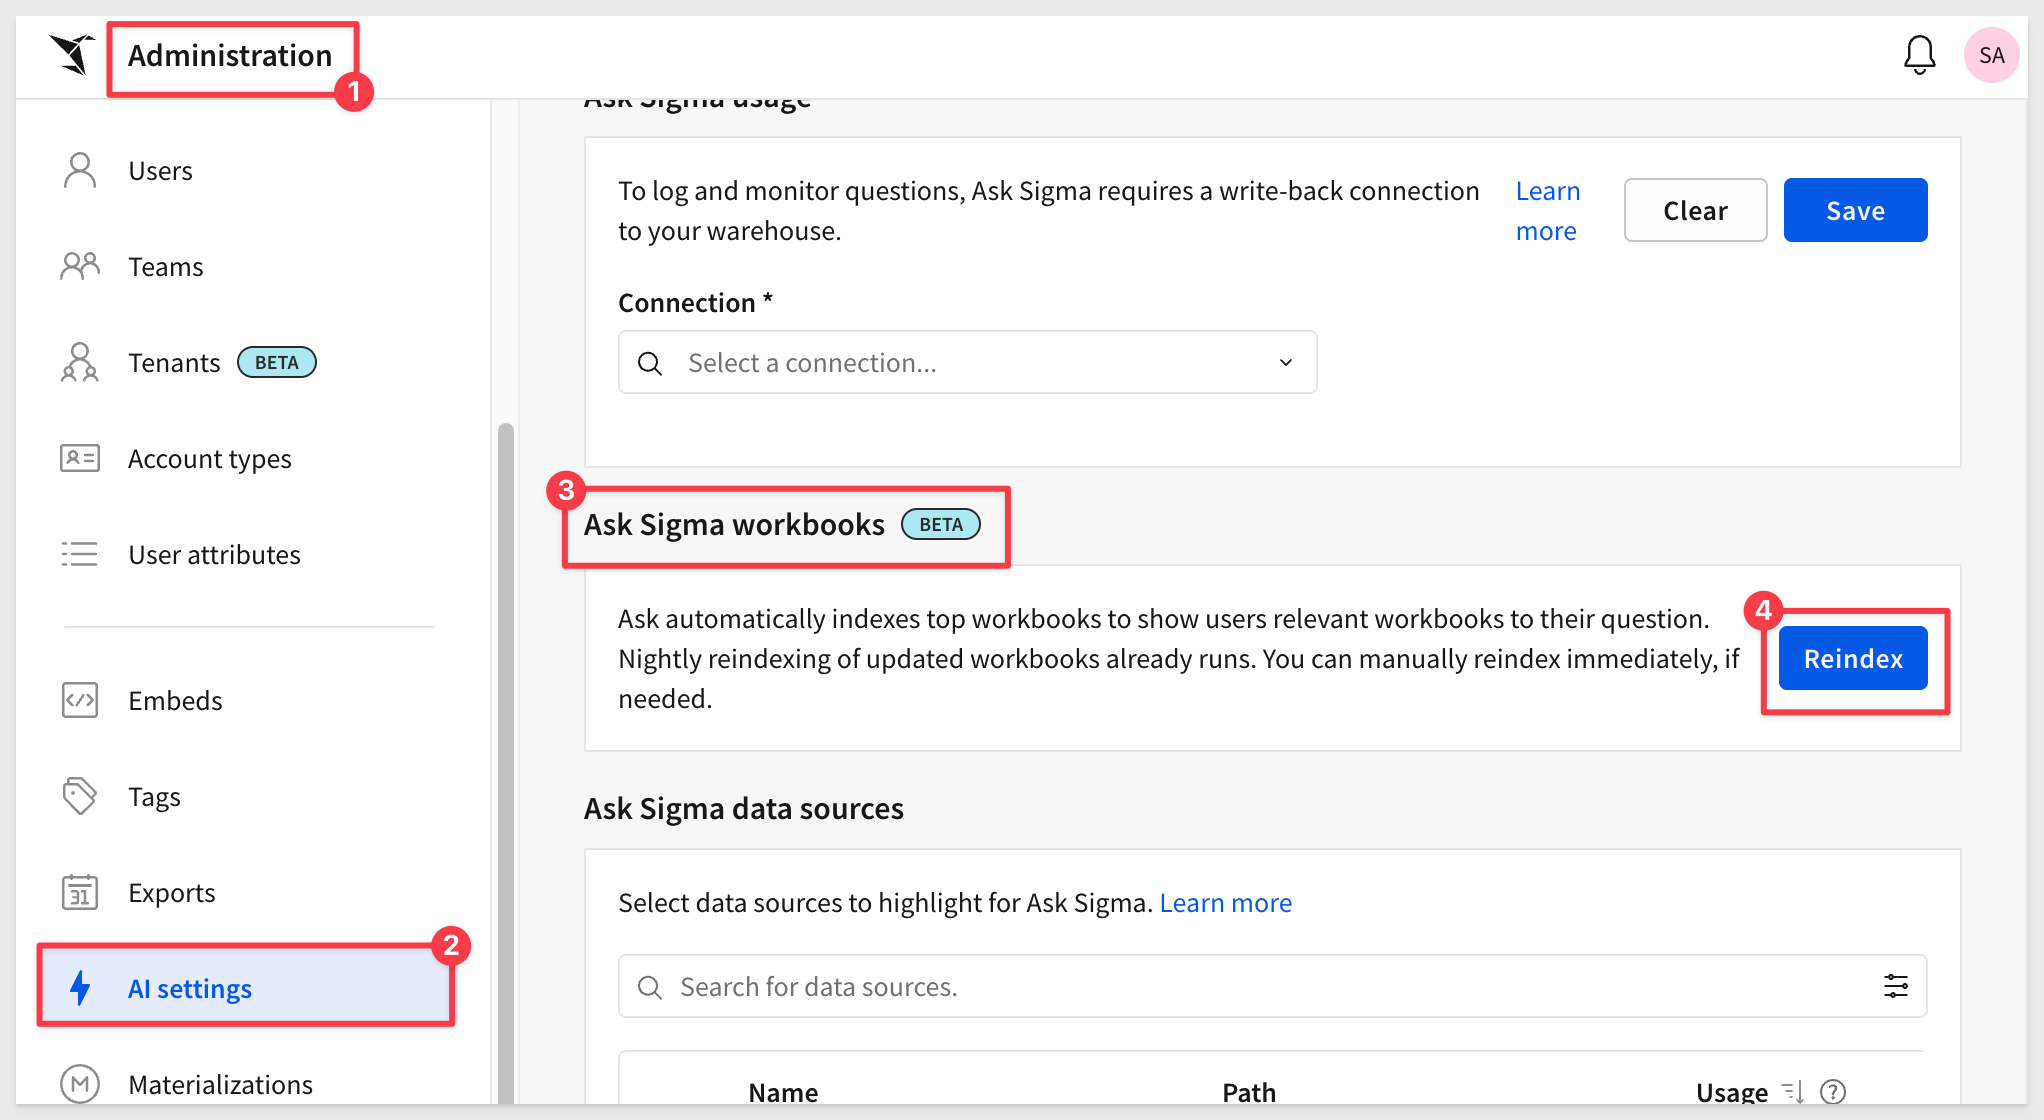Select Account types in the sidebar
This screenshot has width=2044, height=1120.
coord(209,459)
